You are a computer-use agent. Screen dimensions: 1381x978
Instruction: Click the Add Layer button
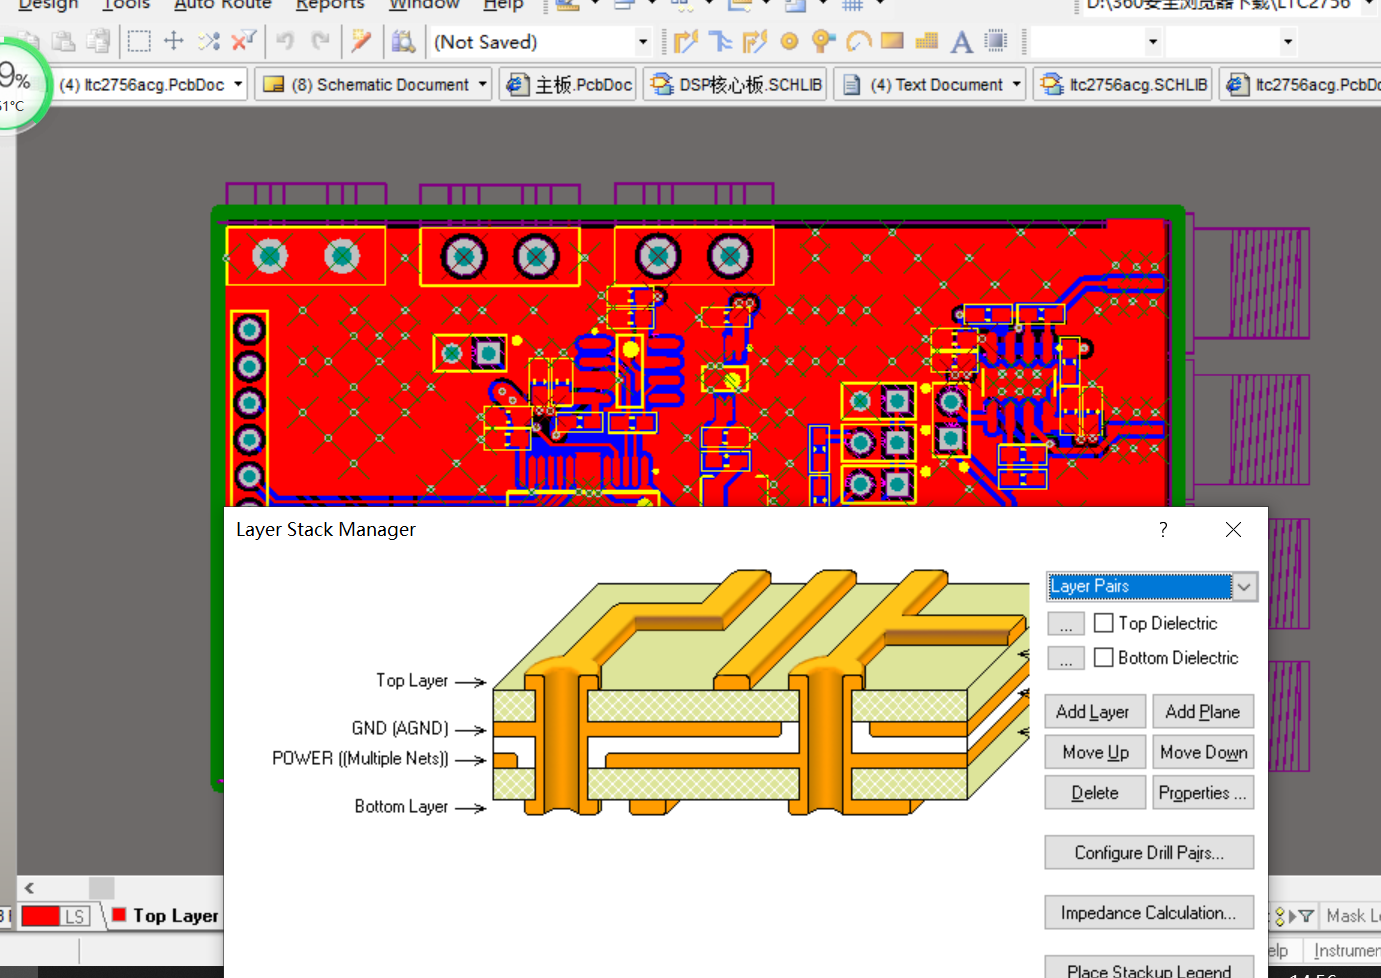tap(1093, 712)
